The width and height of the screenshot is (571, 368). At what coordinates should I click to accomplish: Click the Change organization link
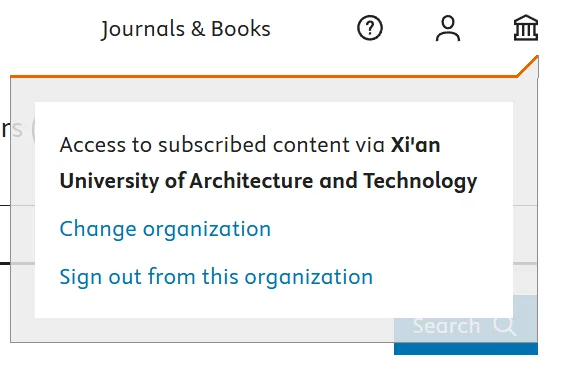coord(165,229)
